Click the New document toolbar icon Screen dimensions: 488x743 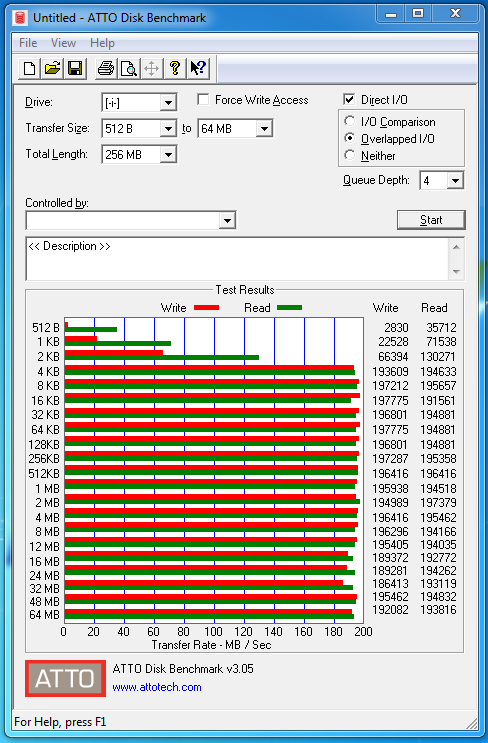(29, 69)
